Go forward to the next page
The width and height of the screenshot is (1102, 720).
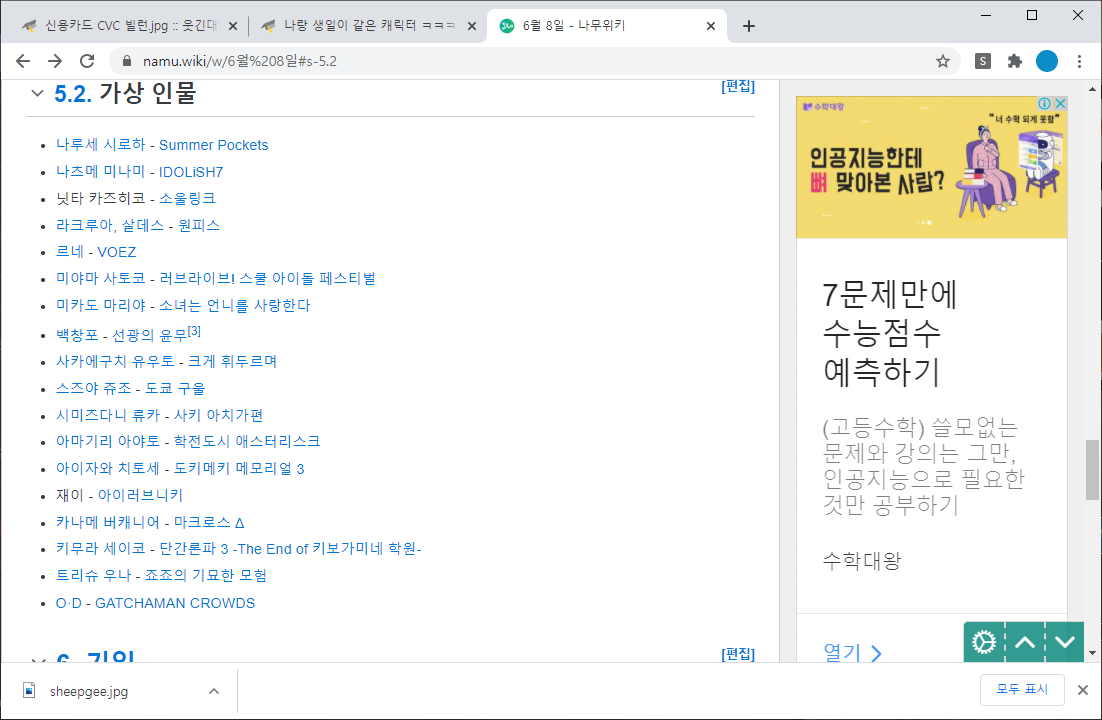(55, 61)
